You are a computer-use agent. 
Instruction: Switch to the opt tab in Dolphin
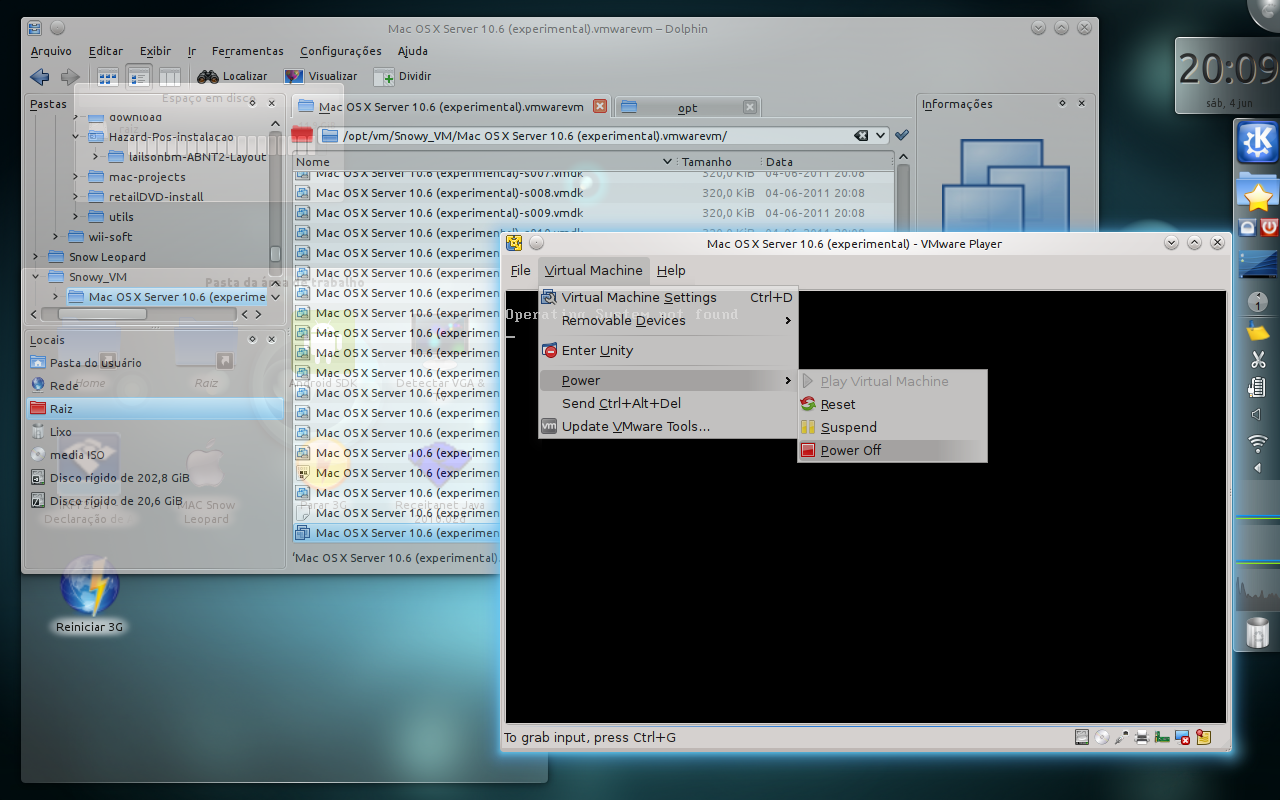687,107
